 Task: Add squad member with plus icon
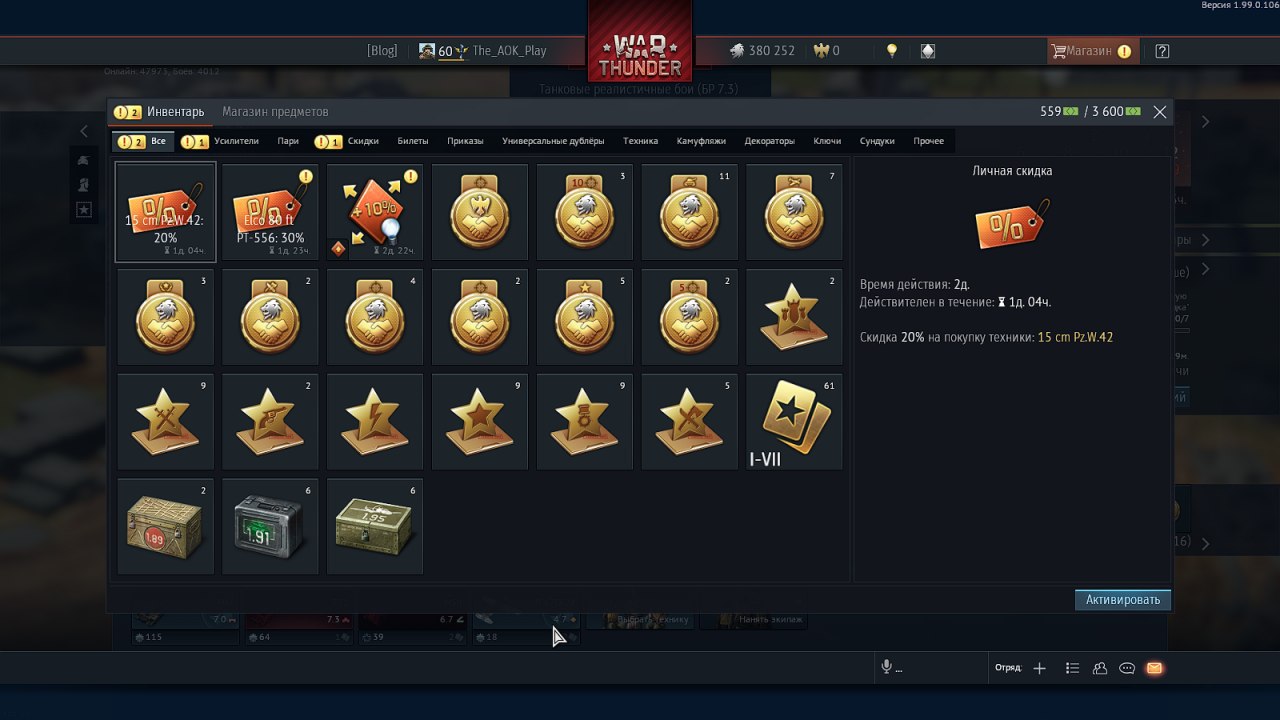tap(1039, 668)
